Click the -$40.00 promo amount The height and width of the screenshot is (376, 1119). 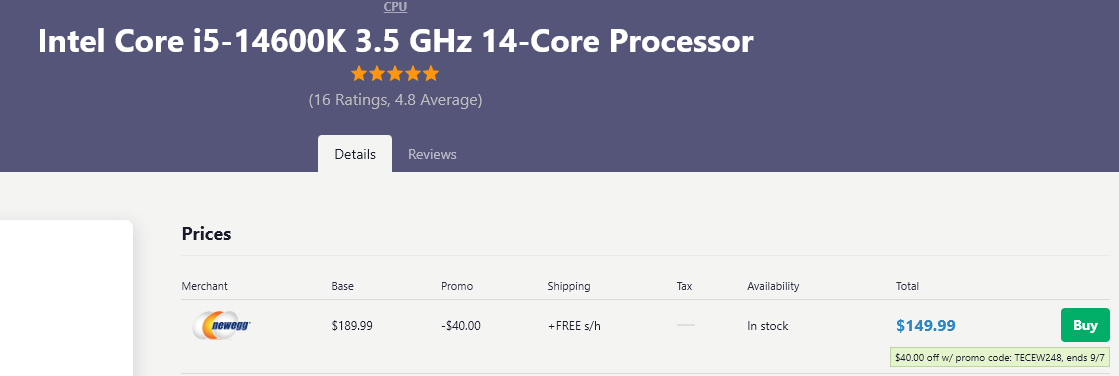click(x=461, y=326)
